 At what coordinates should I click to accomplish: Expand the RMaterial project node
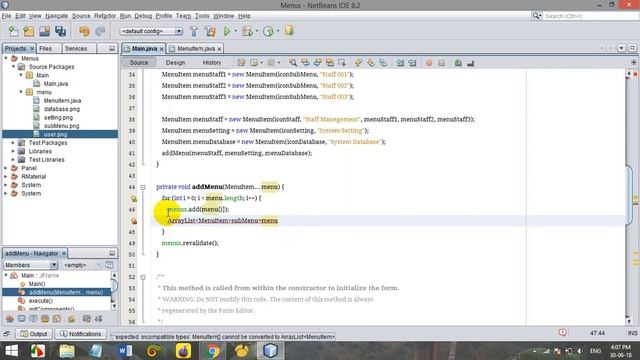click(6, 177)
